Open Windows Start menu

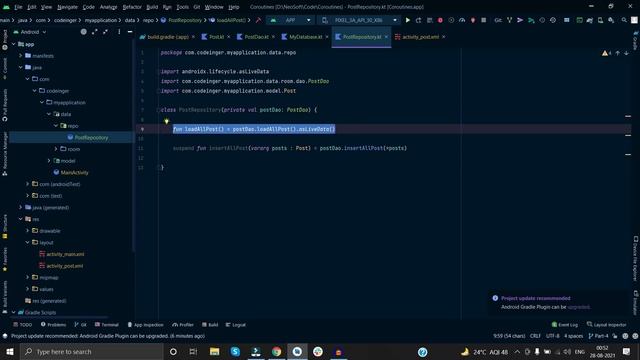tap(10, 351)
